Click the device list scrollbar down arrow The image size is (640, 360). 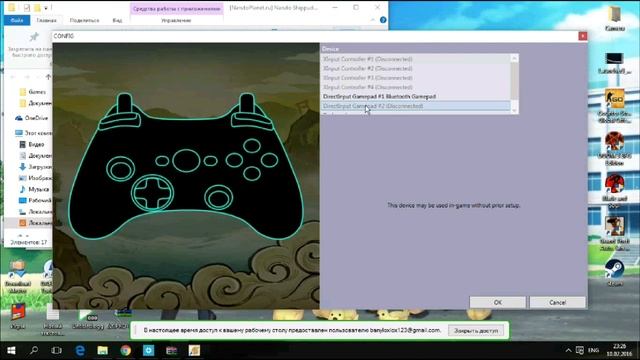pos(514,110)
